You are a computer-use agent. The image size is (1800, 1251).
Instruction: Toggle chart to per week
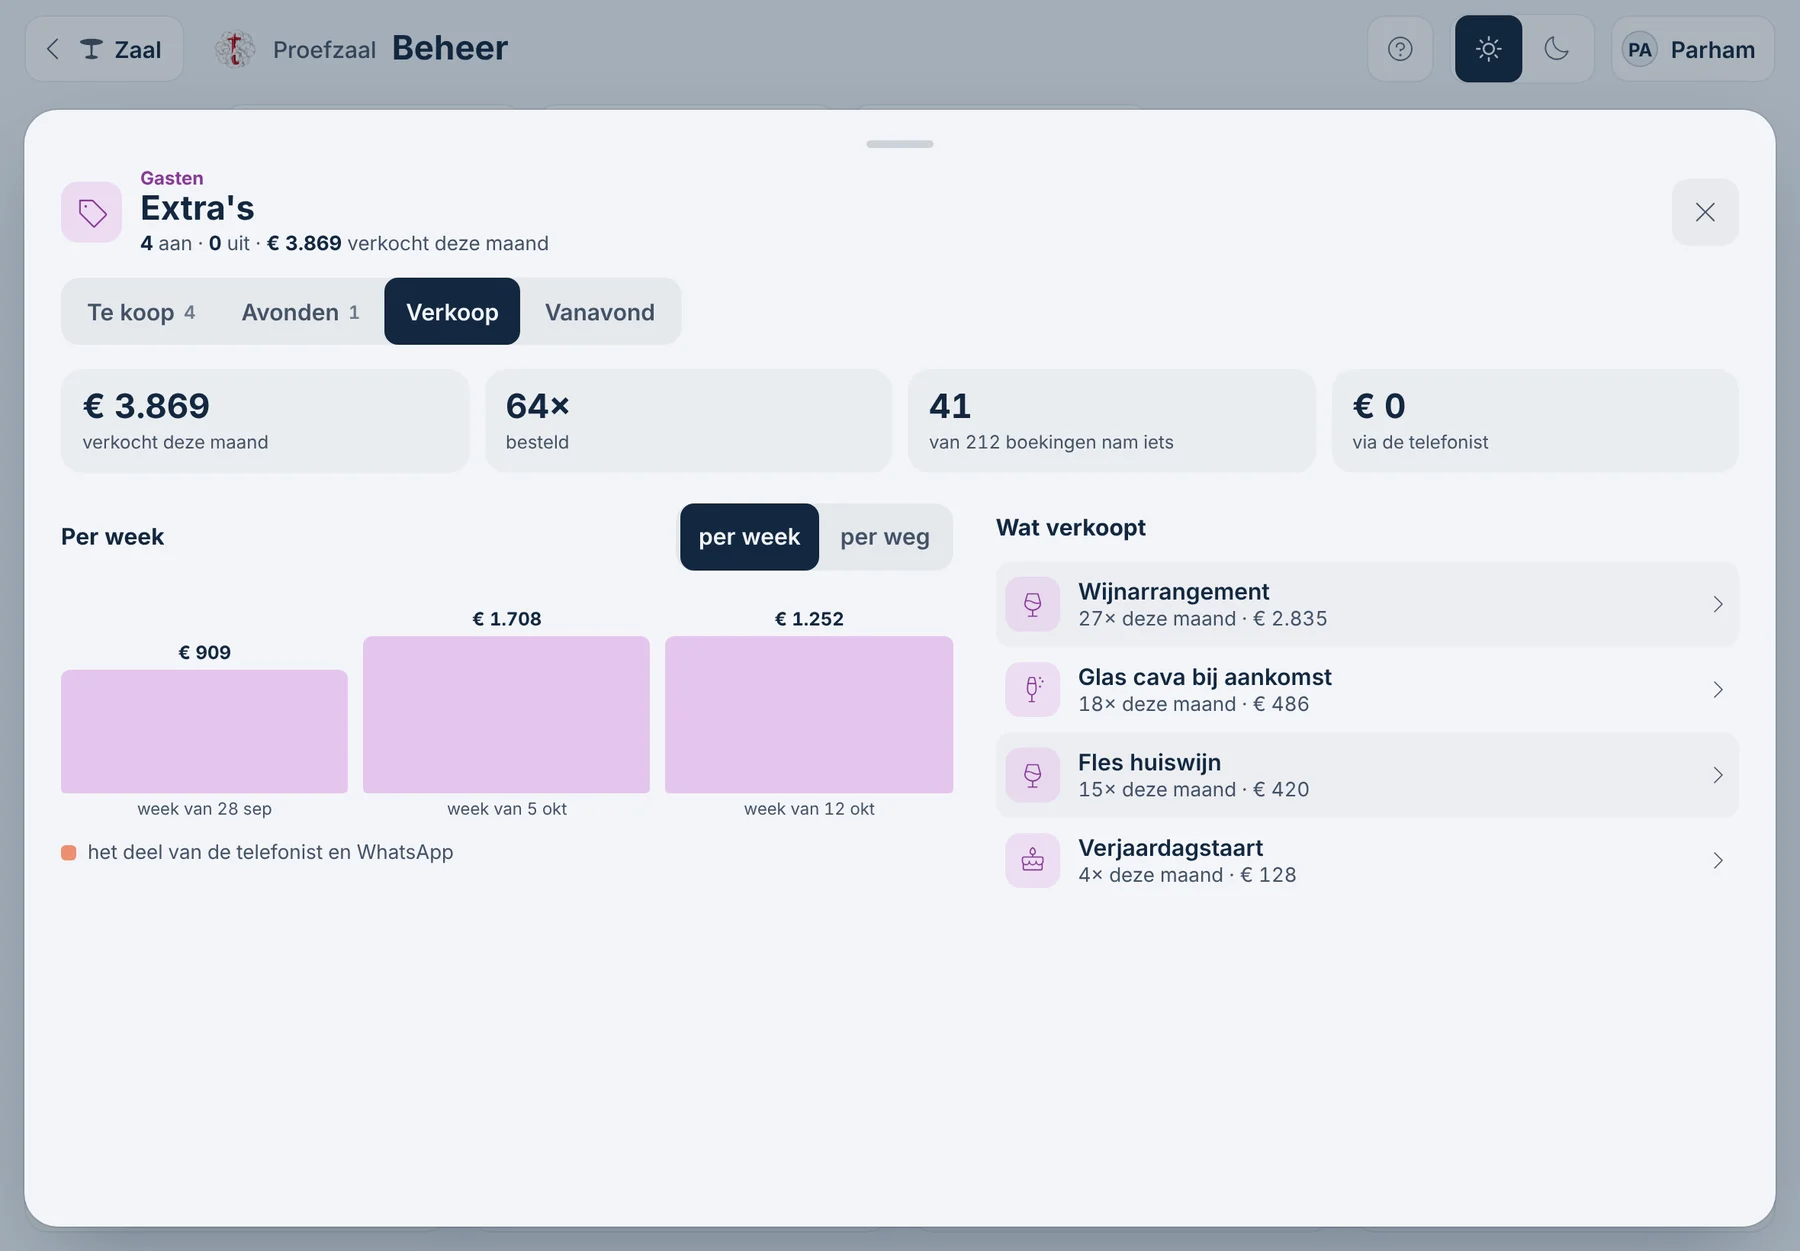click(749, 537)
